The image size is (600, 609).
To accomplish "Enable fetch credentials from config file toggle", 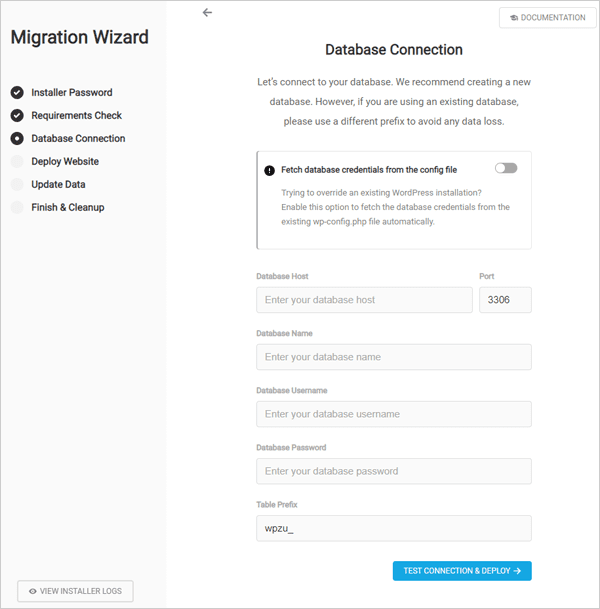I will coord(506,168).
